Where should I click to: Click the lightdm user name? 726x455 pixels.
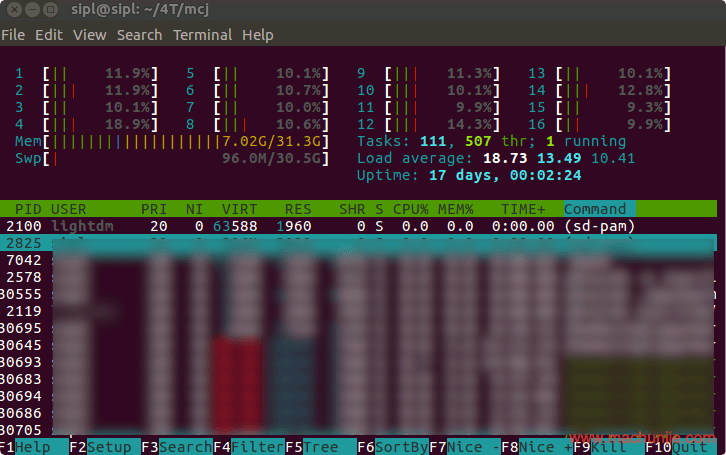[82, 226]
